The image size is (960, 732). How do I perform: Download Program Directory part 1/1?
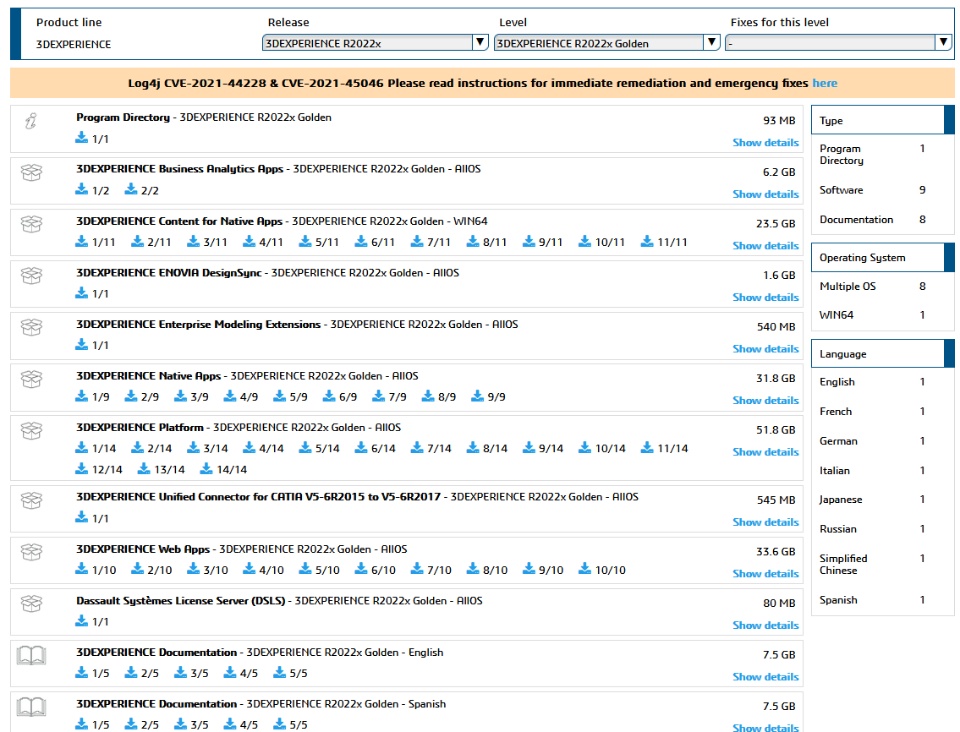tap(92, 138)
